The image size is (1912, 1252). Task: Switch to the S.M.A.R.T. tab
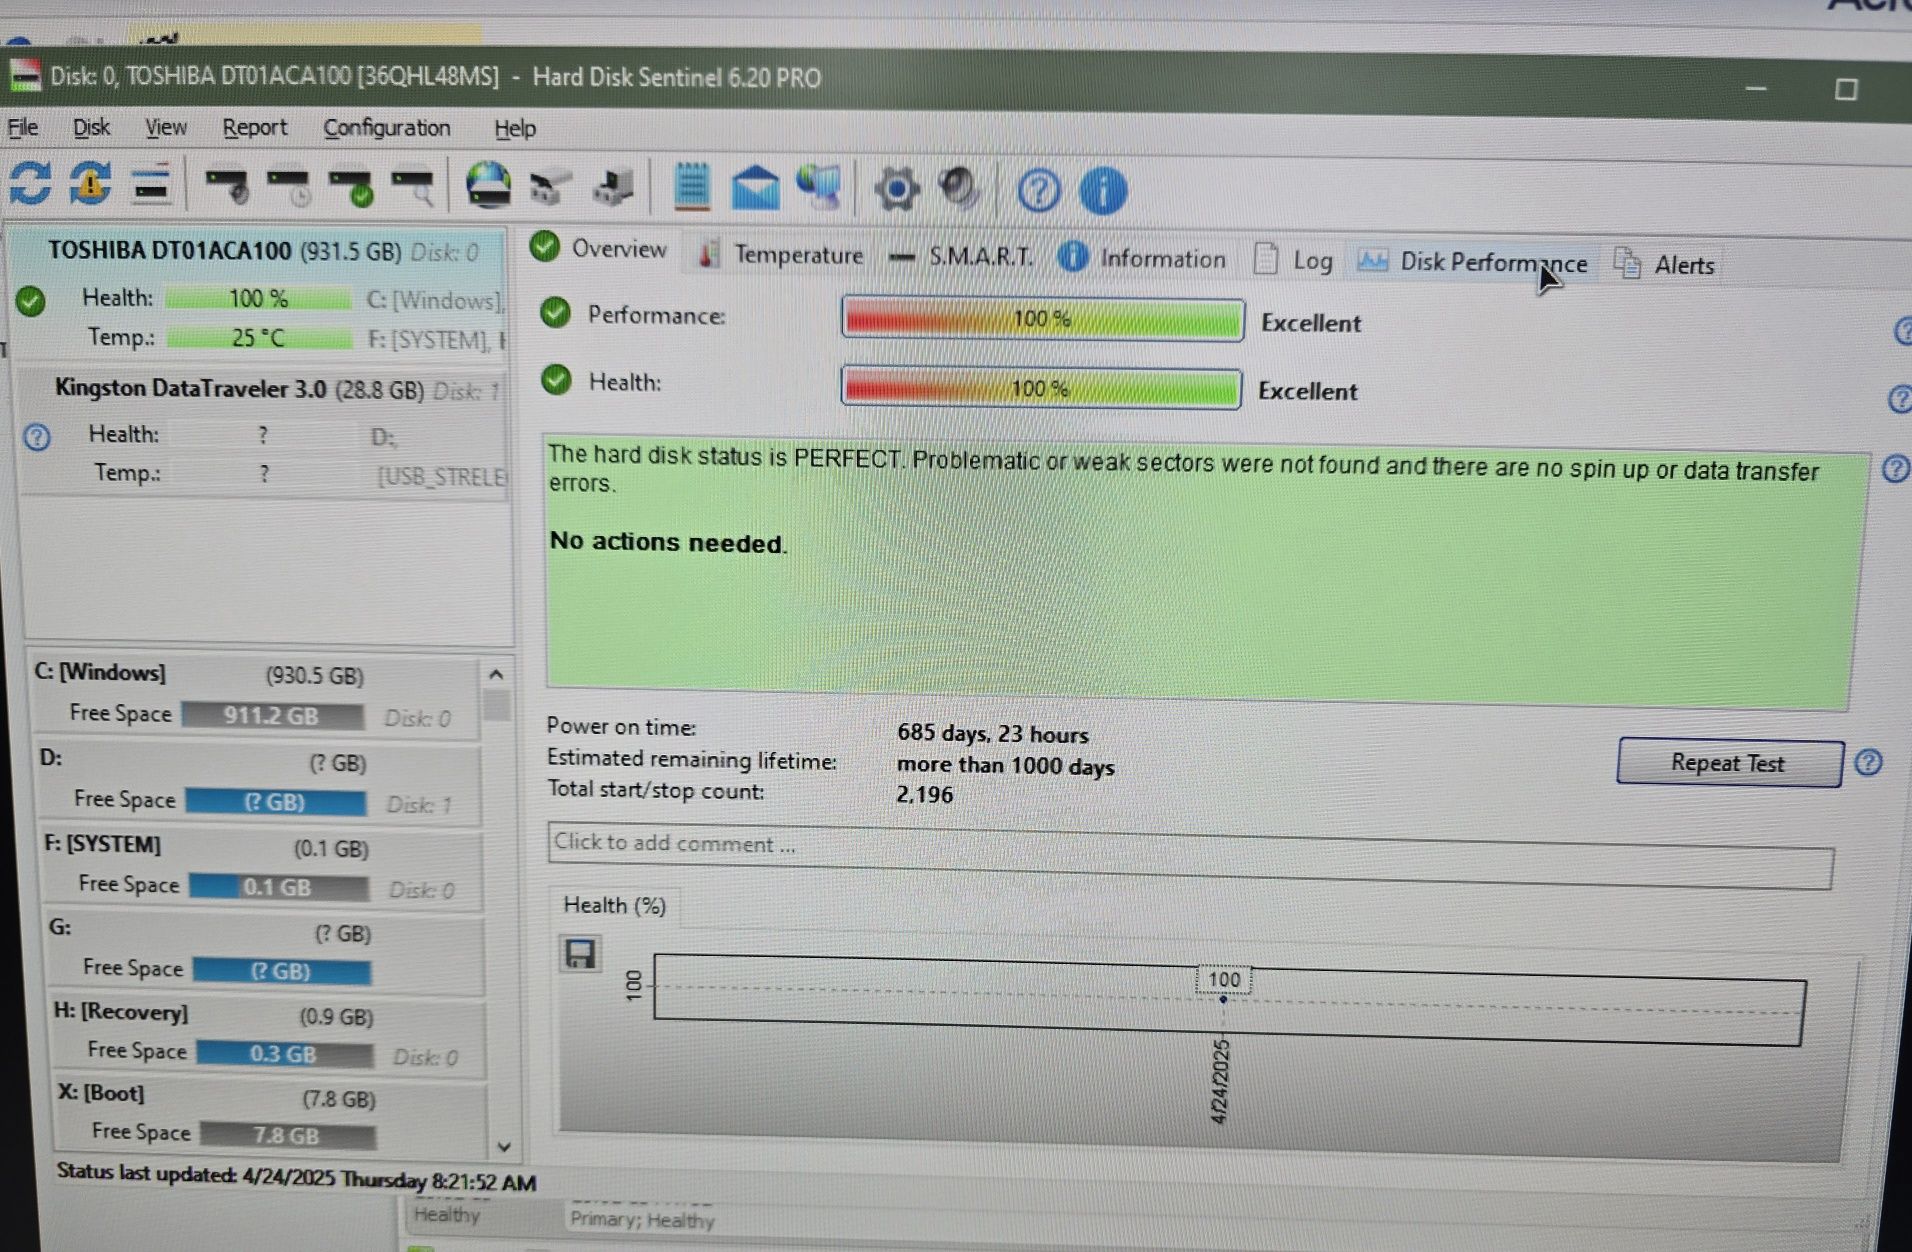tap(961, 257)
